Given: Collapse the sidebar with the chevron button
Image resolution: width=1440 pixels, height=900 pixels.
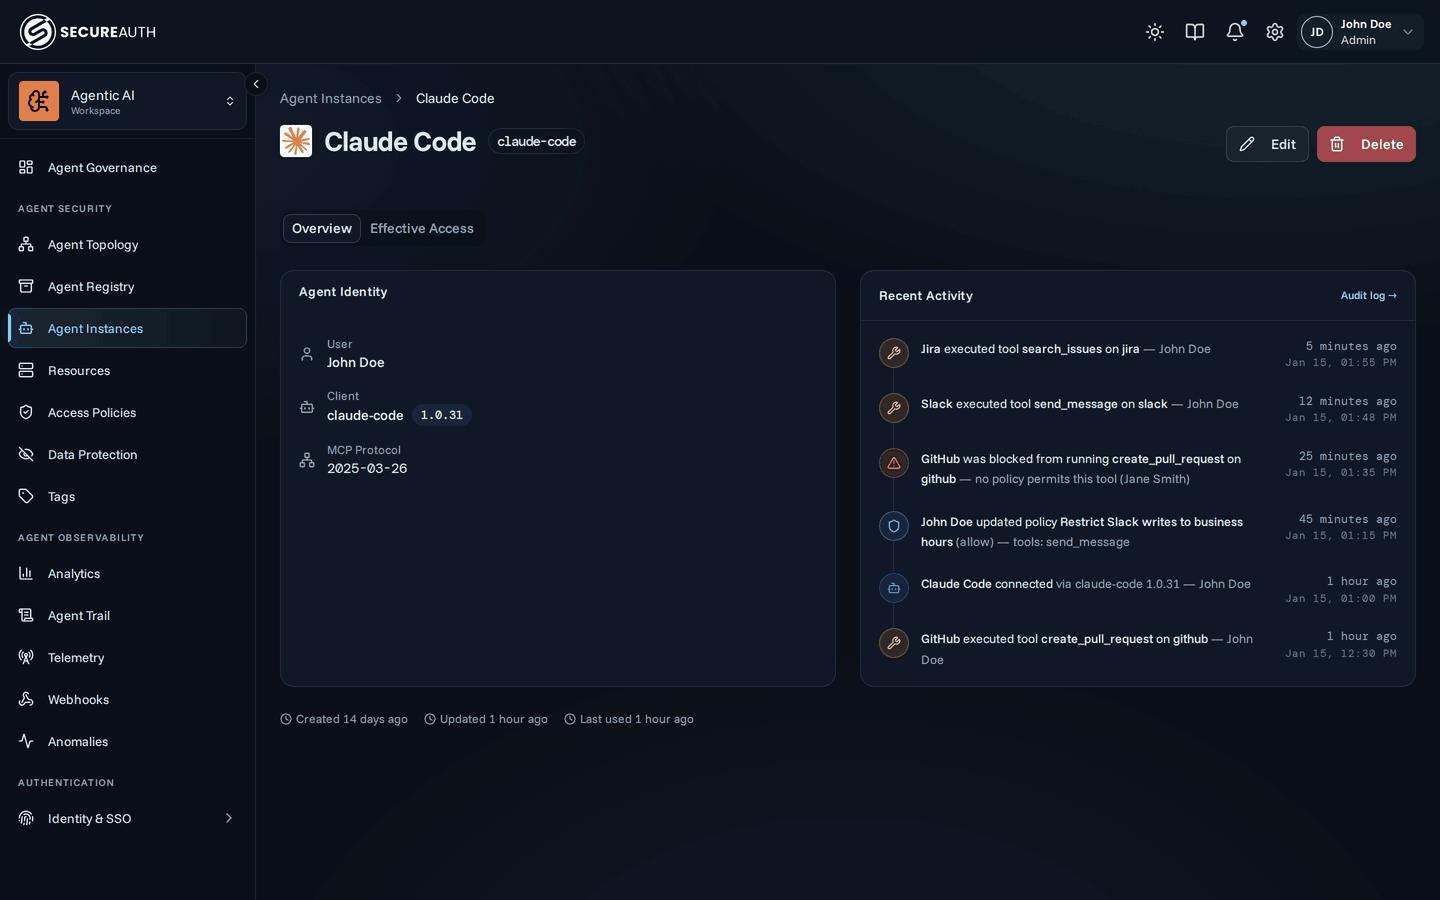Looking at the screenshot, I should 256,84.
